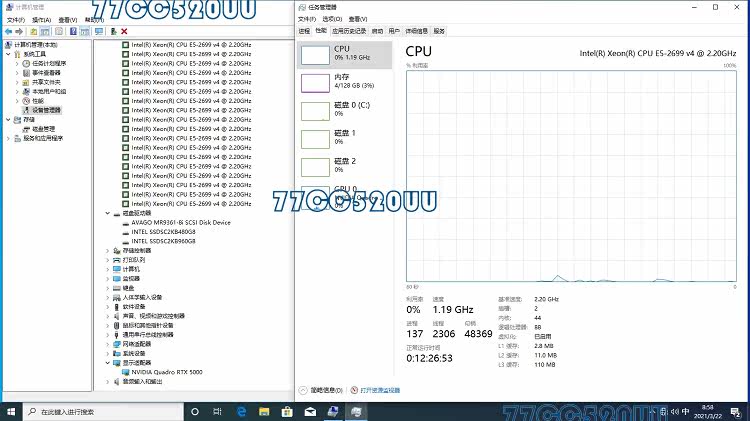Select 事件查看器 in the console tree
Screen dimensions: 750x421
tap(46, 73)
